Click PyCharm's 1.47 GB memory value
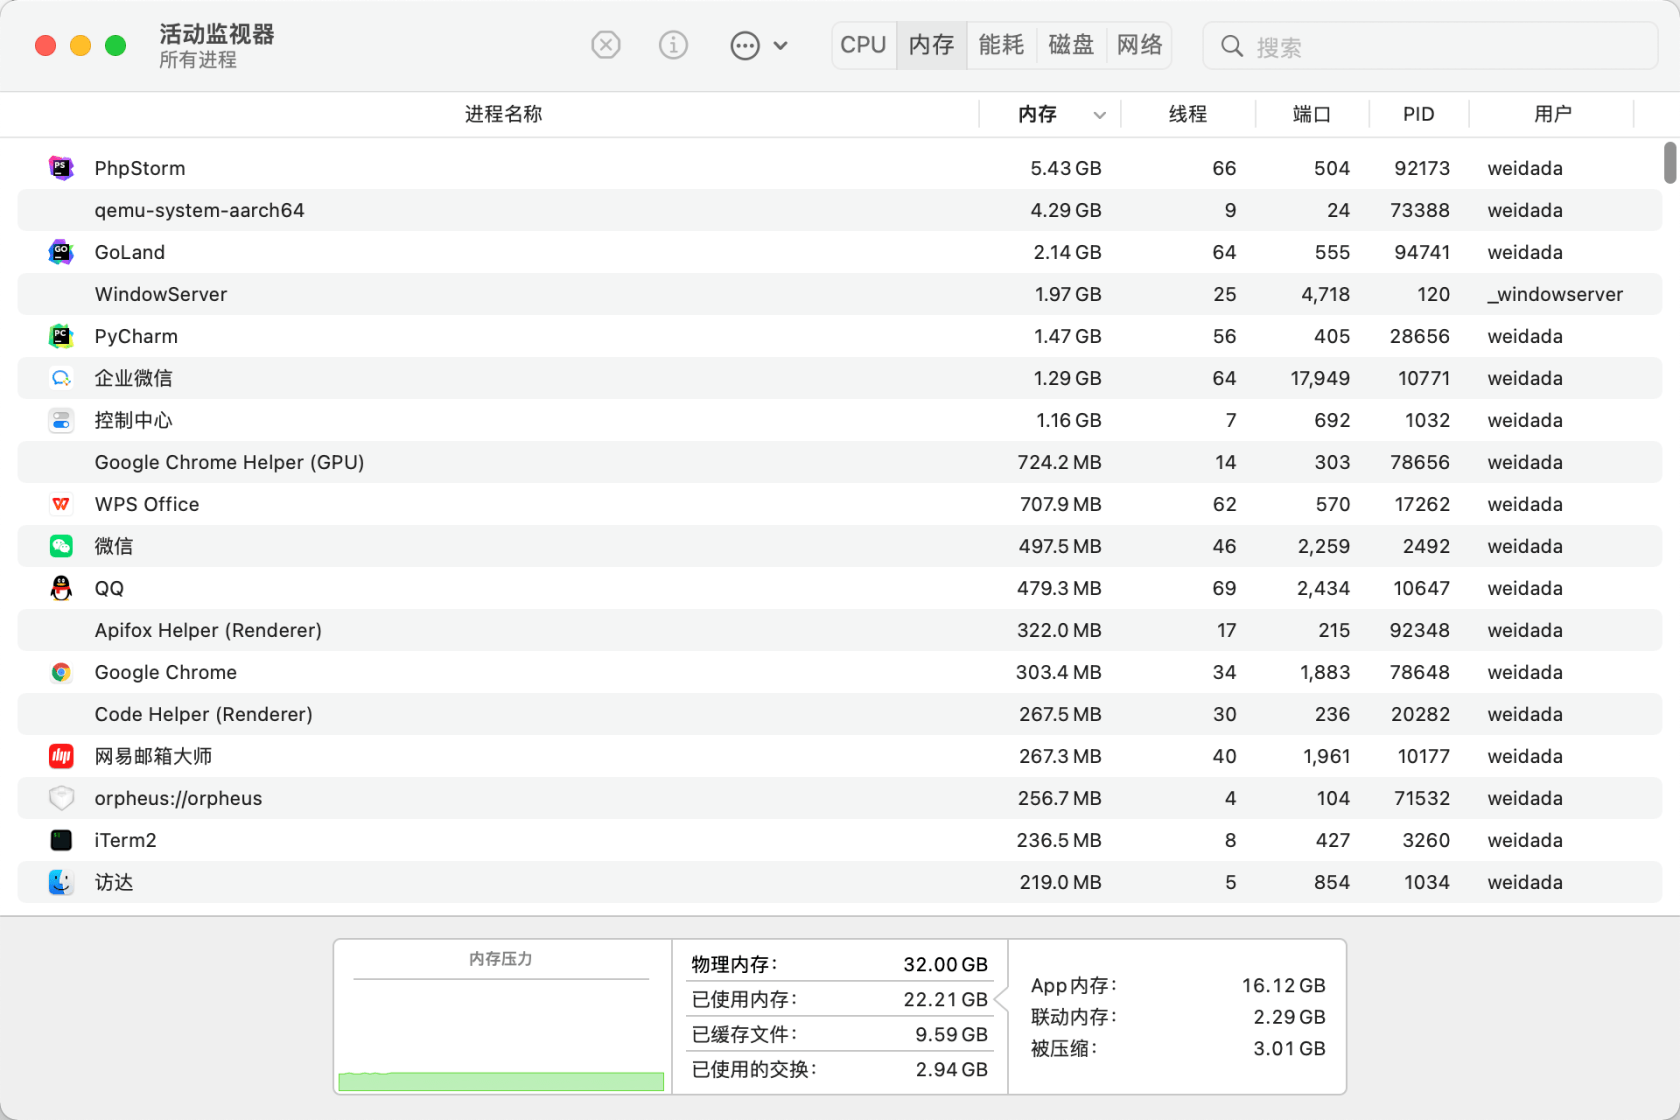 click(x=1067, y=336)
